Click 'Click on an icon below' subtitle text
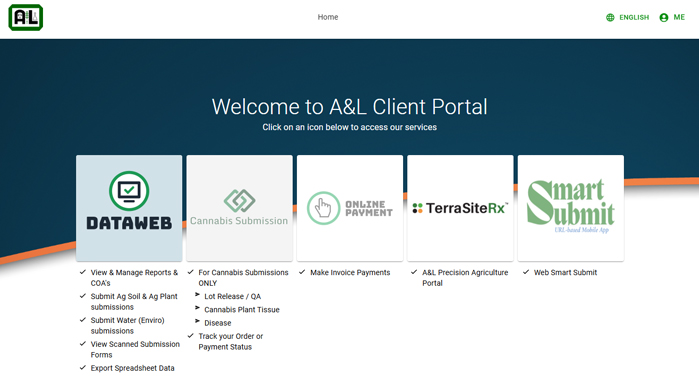 [350, 127]
